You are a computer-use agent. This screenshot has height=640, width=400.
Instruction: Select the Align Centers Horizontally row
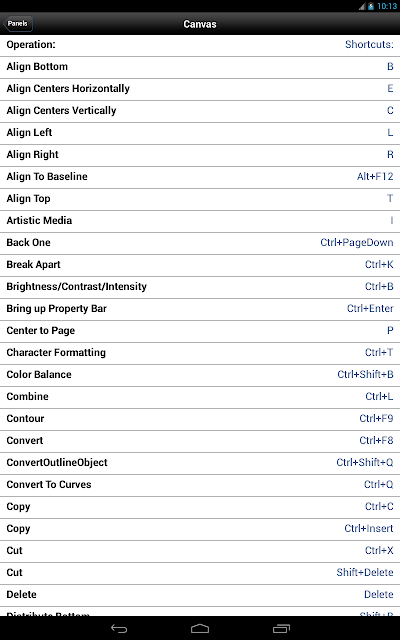click(x=200, y=89)
